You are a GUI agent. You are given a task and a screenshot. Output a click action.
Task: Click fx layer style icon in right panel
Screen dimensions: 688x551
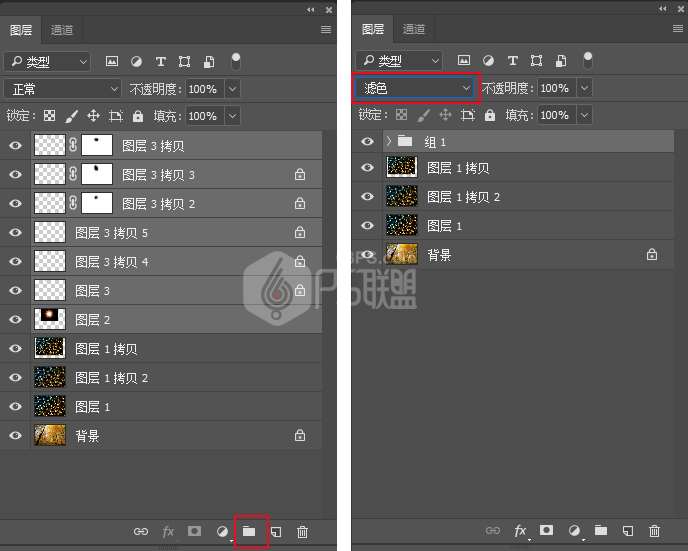[520, 531]
